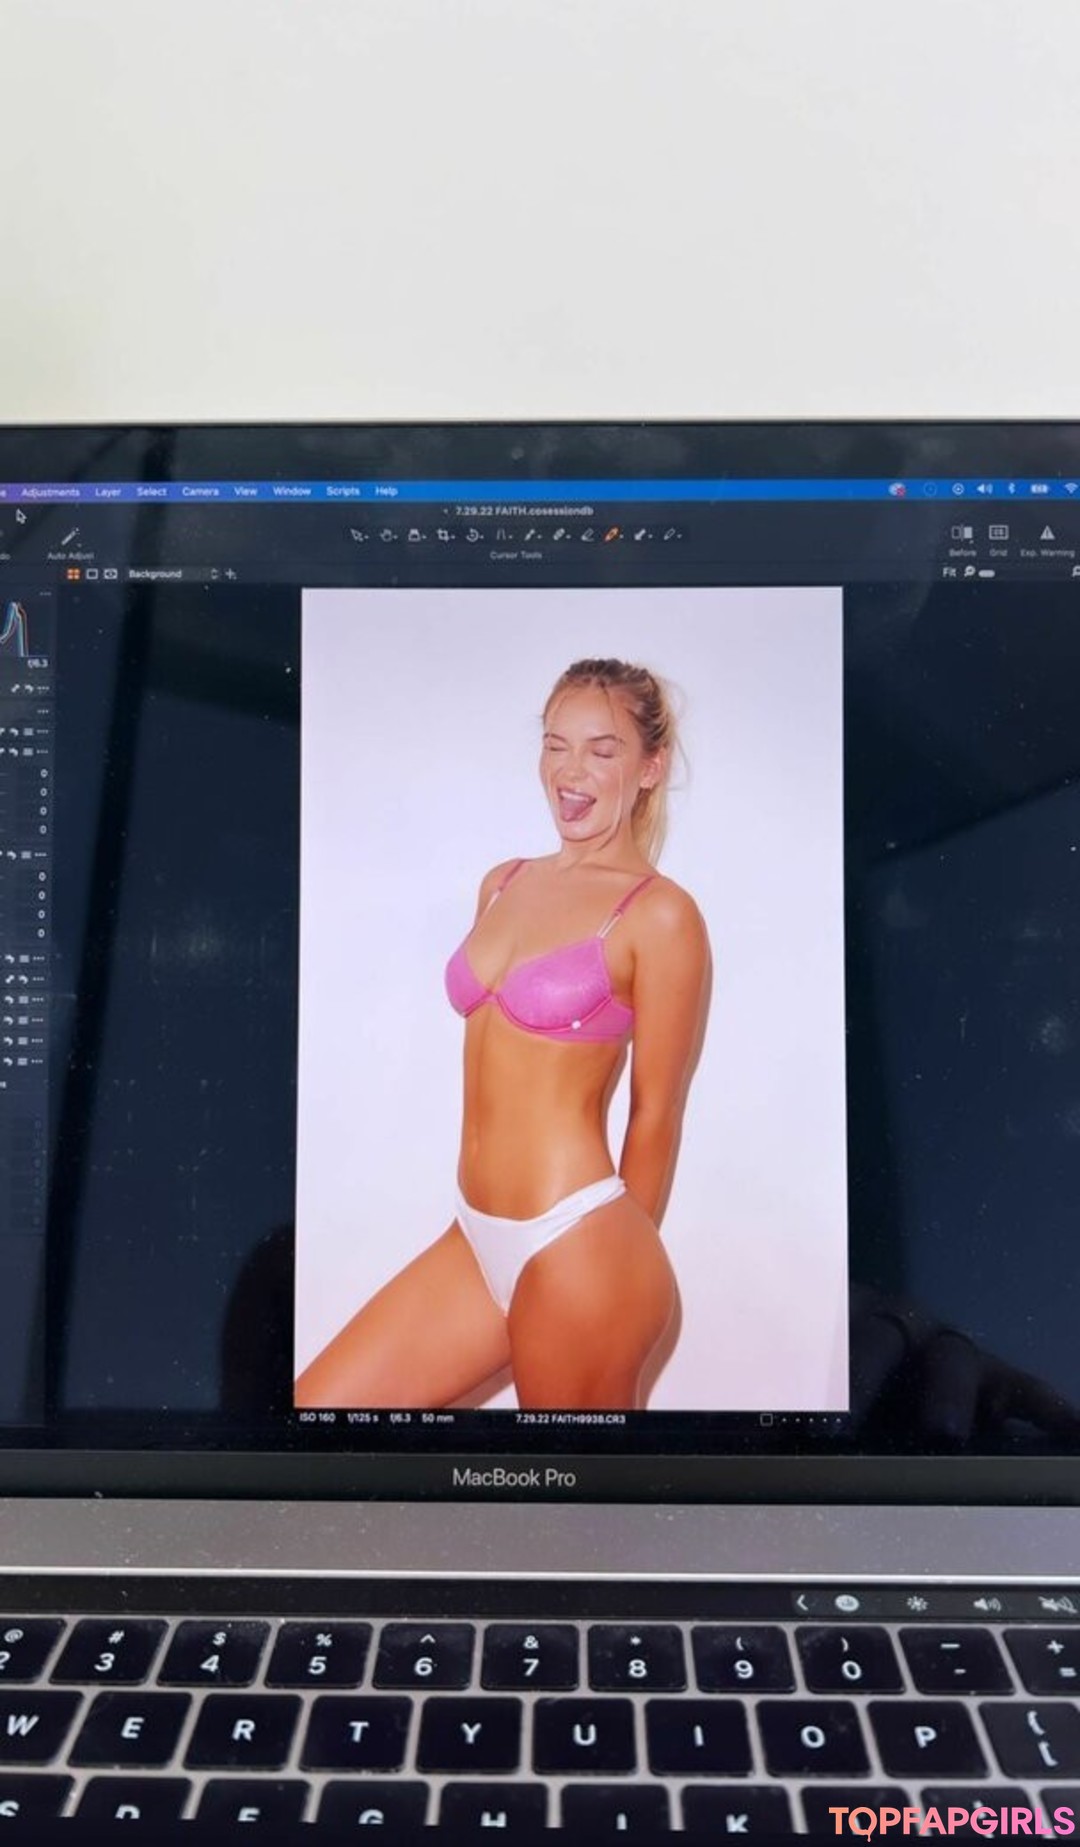Click the orange highlighted brush mask tool
The height and width of the screenshot is (1847, 1080).
pyautogui.click(x=612, y=535)
